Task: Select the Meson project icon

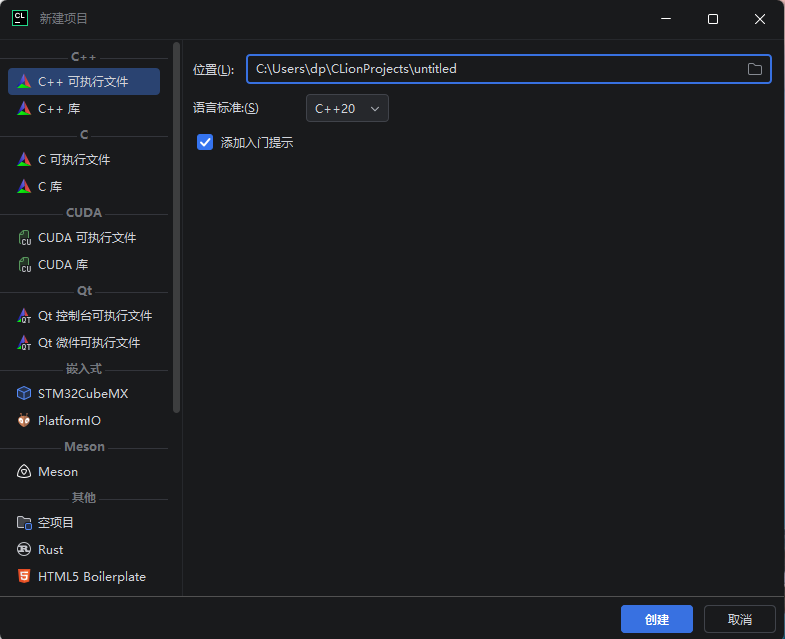Action: (24, 472)
